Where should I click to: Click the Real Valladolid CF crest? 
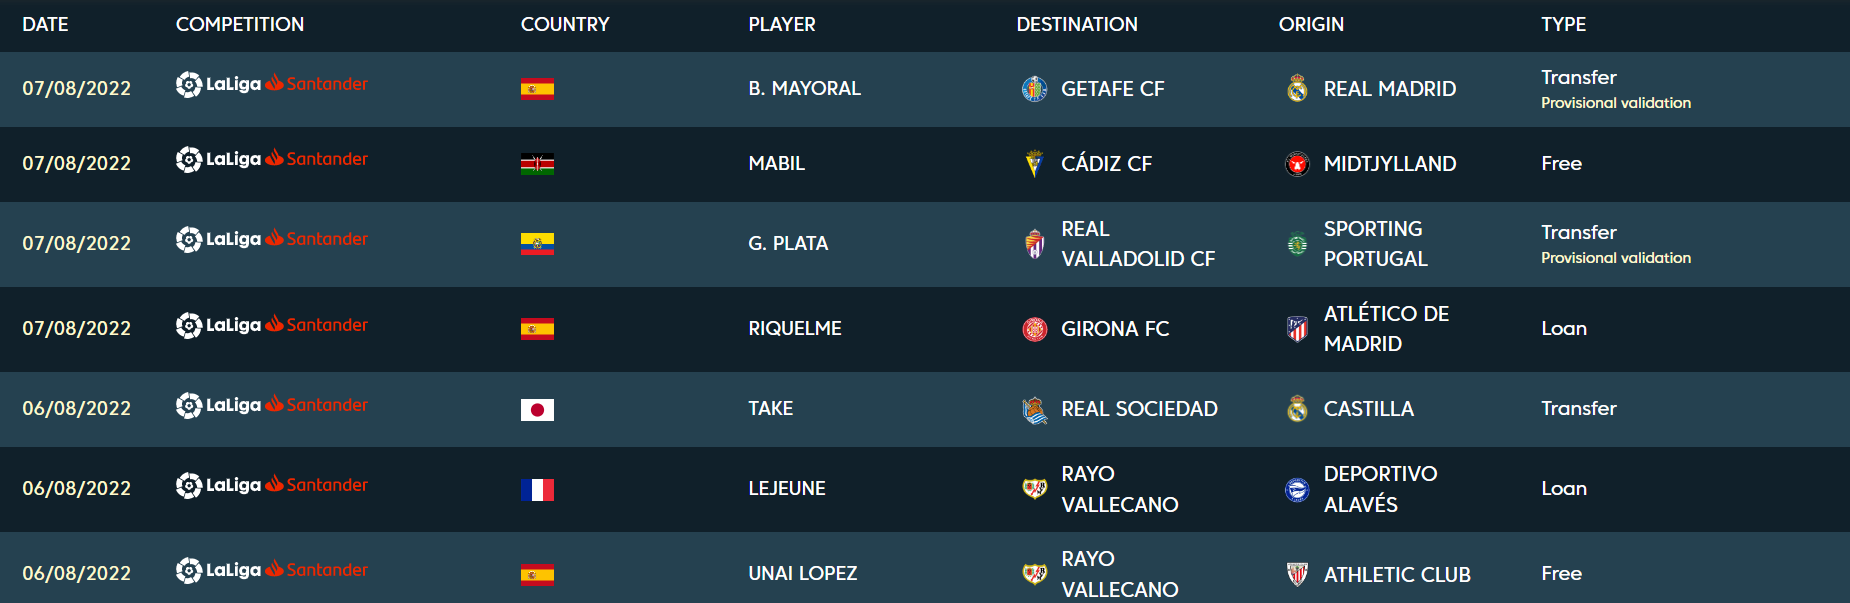(1034, 244)
